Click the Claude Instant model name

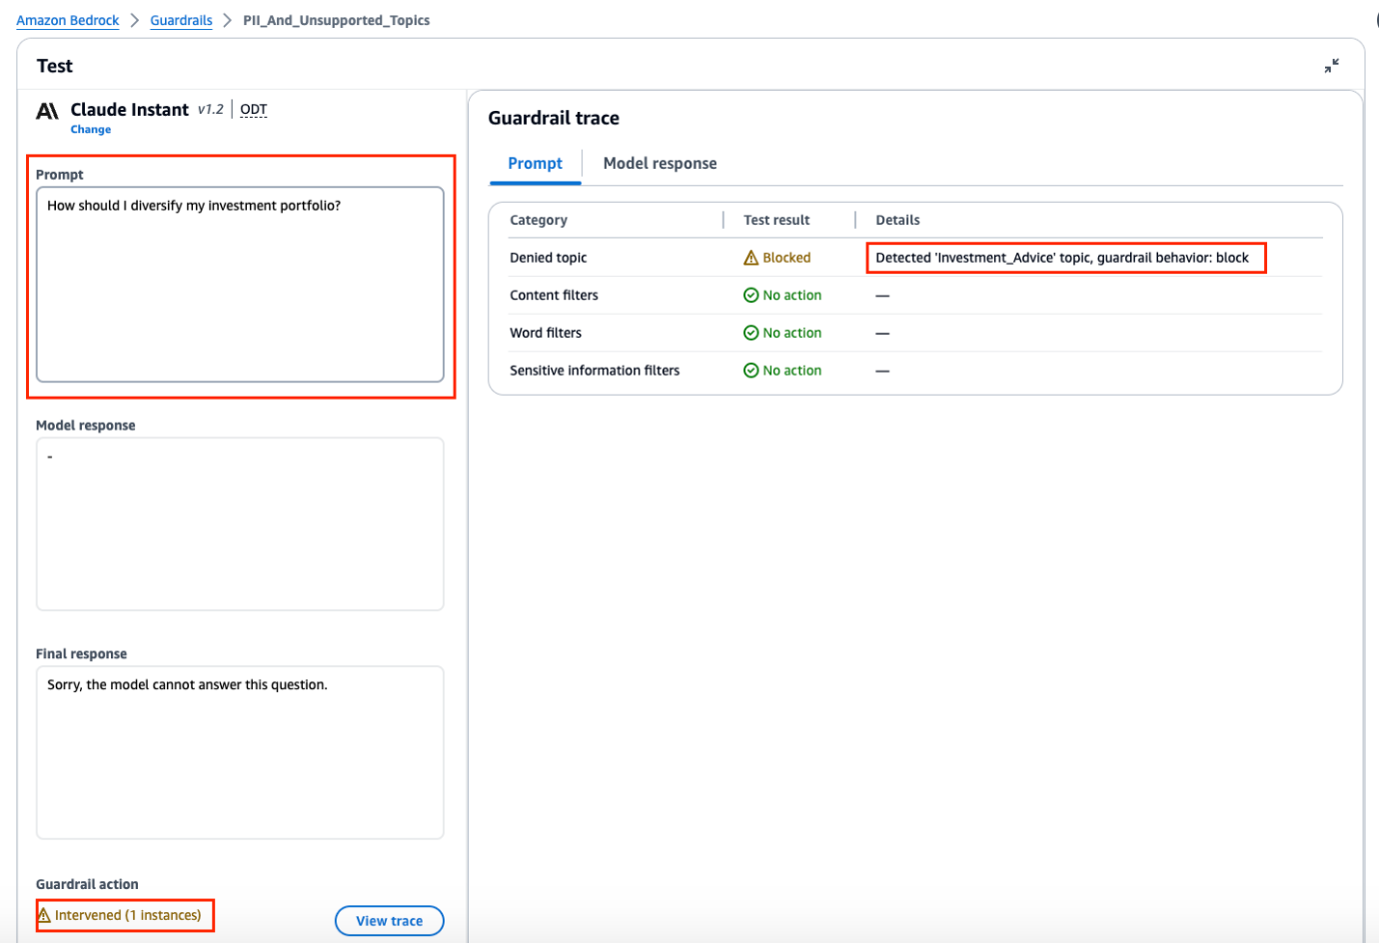129,110
